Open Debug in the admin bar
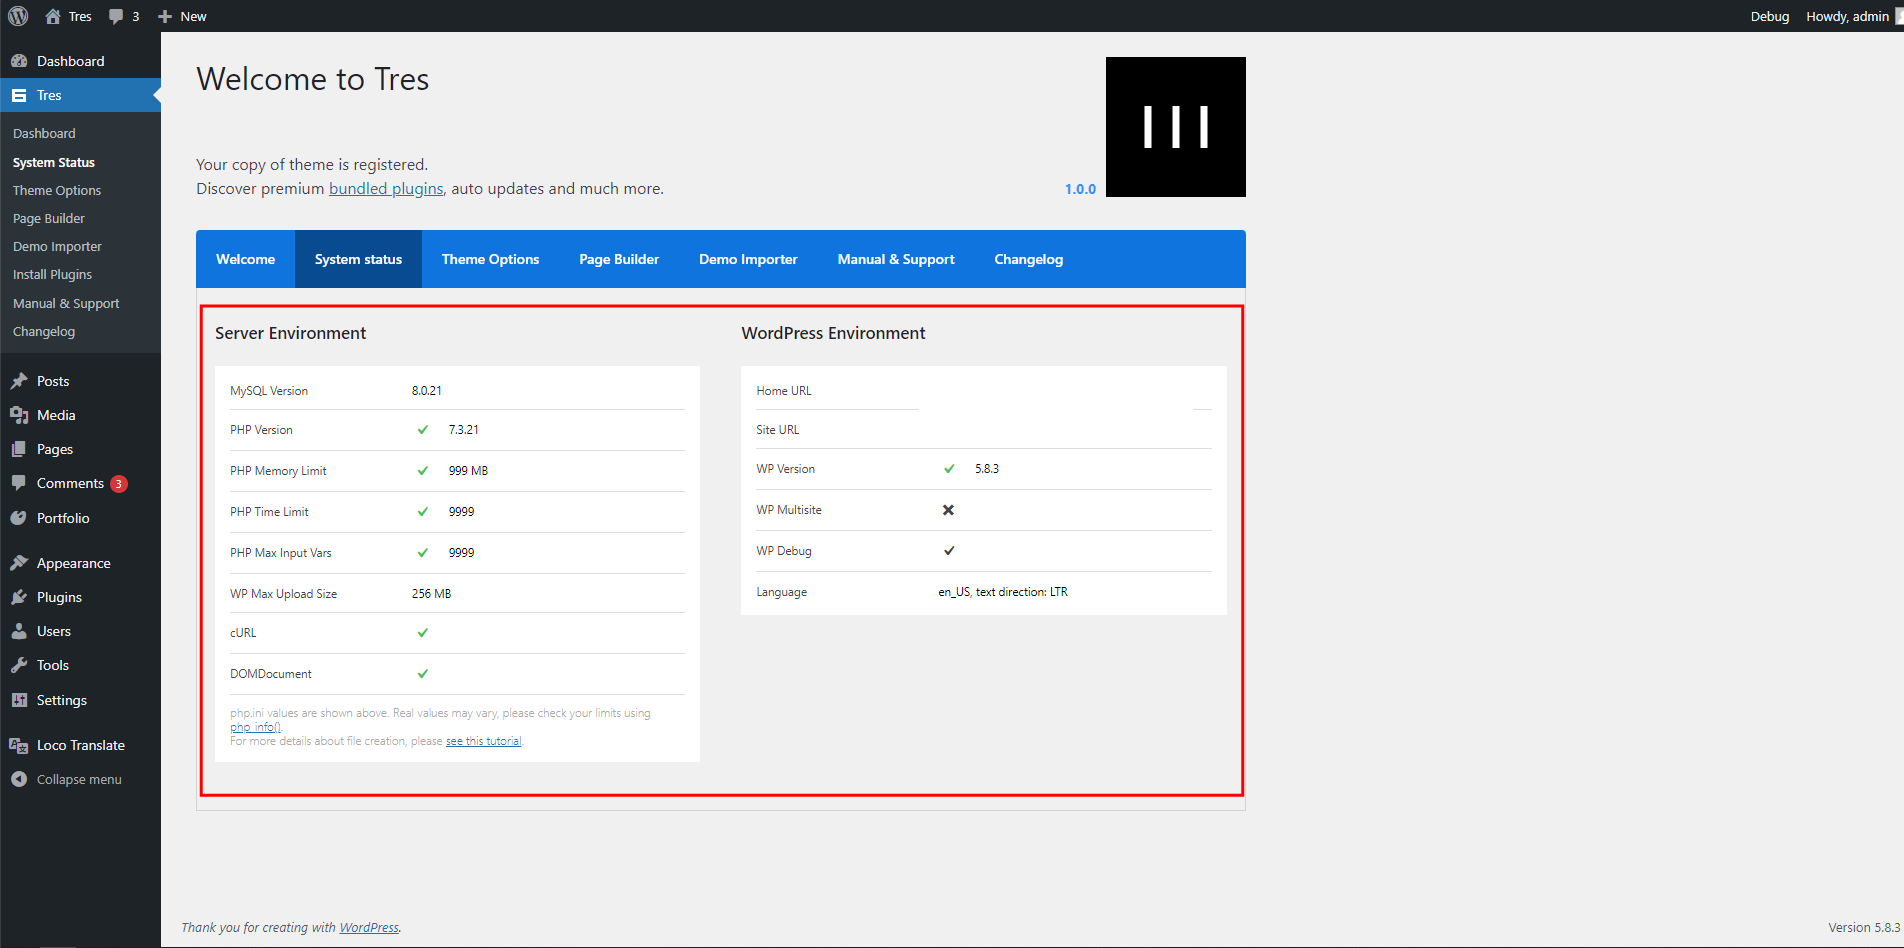1904x948 pixels. pyautogui.click(x=1770, y=16)
